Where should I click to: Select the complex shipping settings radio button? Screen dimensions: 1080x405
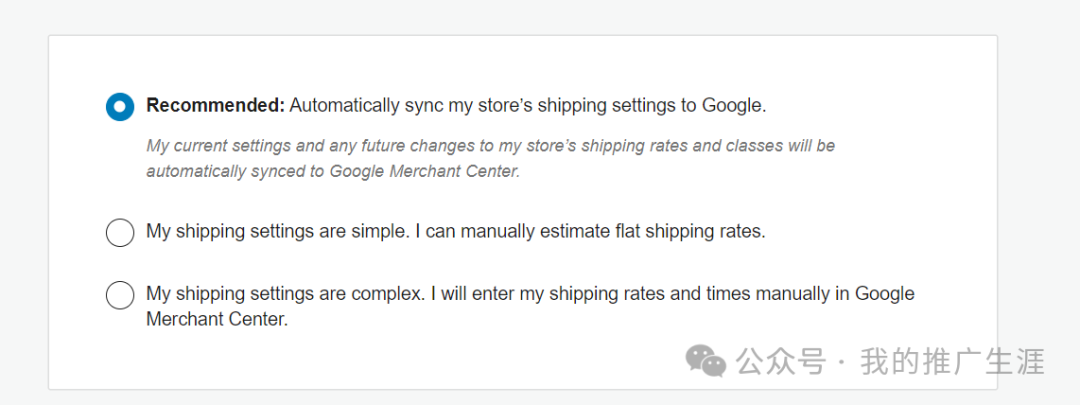pos(120,295)
